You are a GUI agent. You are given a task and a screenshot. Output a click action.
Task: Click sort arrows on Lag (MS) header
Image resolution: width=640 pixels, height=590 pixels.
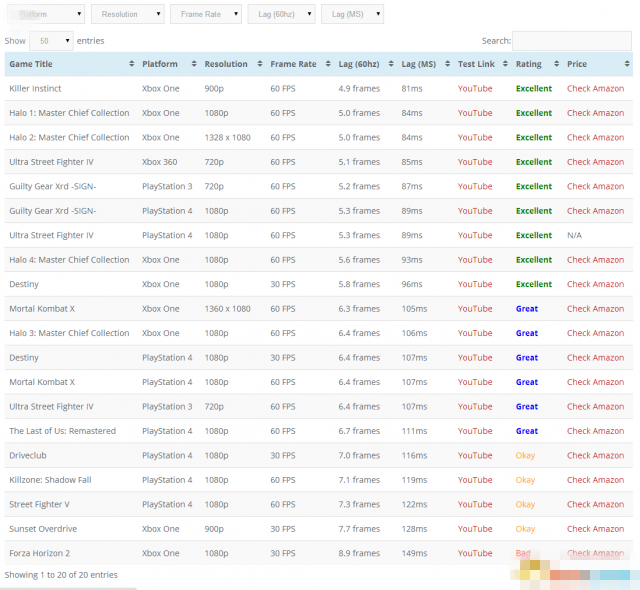pyautogui.click(x=446, y=64)
